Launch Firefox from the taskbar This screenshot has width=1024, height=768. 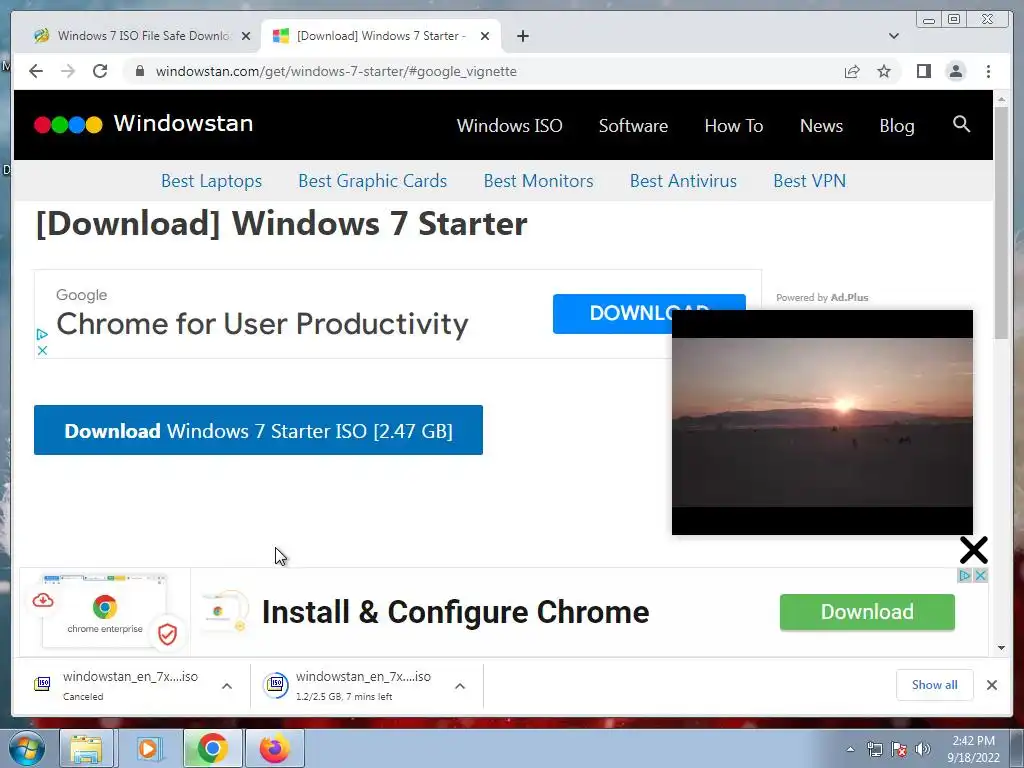[x=274, y=748]
